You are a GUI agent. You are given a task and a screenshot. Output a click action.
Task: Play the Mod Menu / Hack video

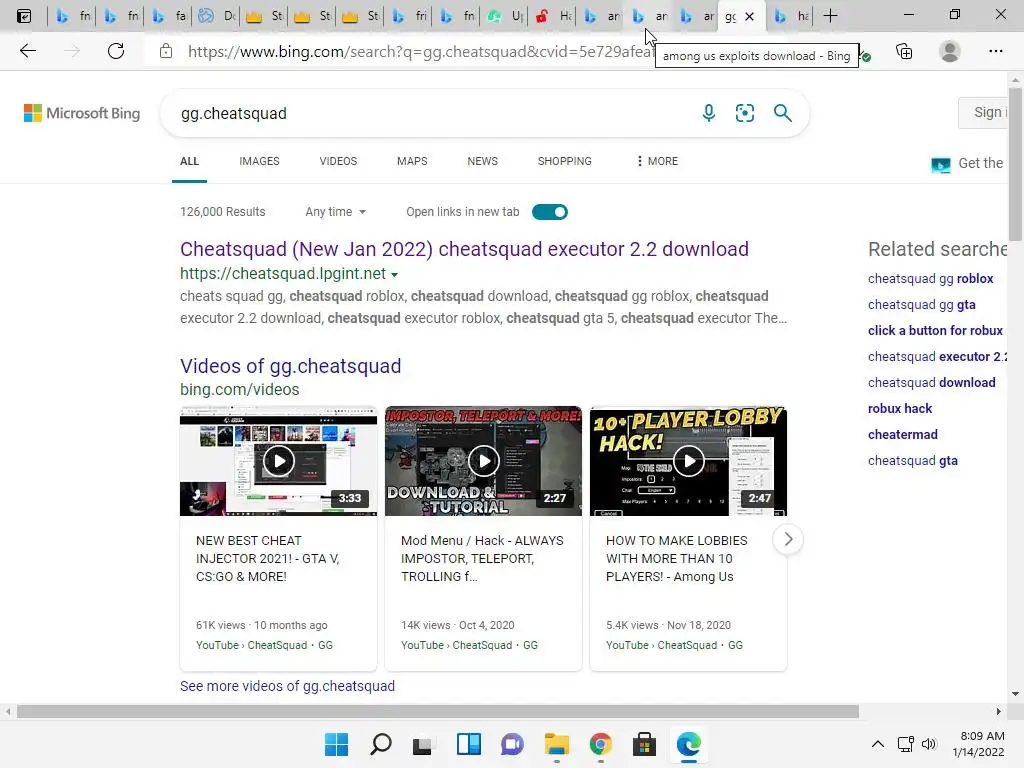point(483,461)
